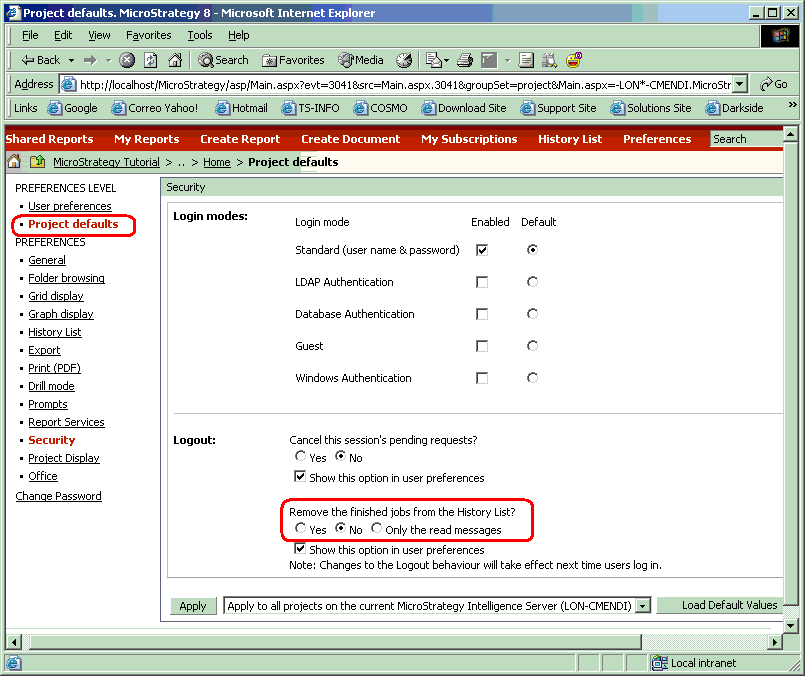Screen dimensions: 805x676
Task: Click the Discuss toolbar icon
Action: (526, 60)
